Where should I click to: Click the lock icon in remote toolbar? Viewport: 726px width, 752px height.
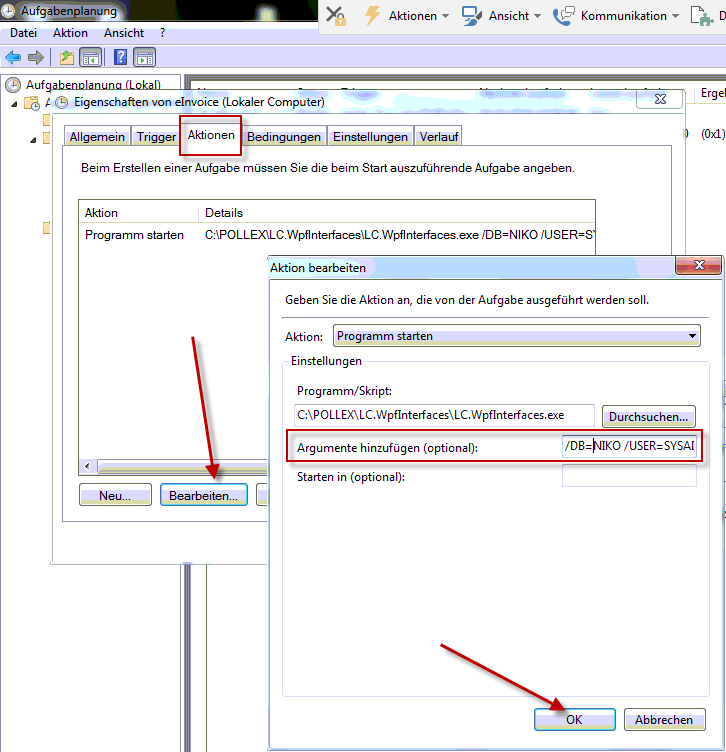point(336,16)
